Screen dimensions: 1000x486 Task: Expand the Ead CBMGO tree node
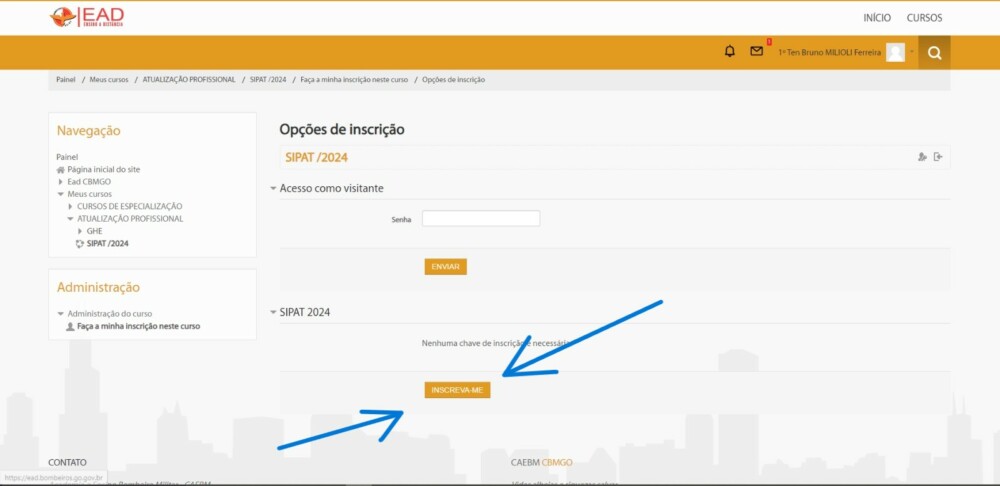[61, 182]
